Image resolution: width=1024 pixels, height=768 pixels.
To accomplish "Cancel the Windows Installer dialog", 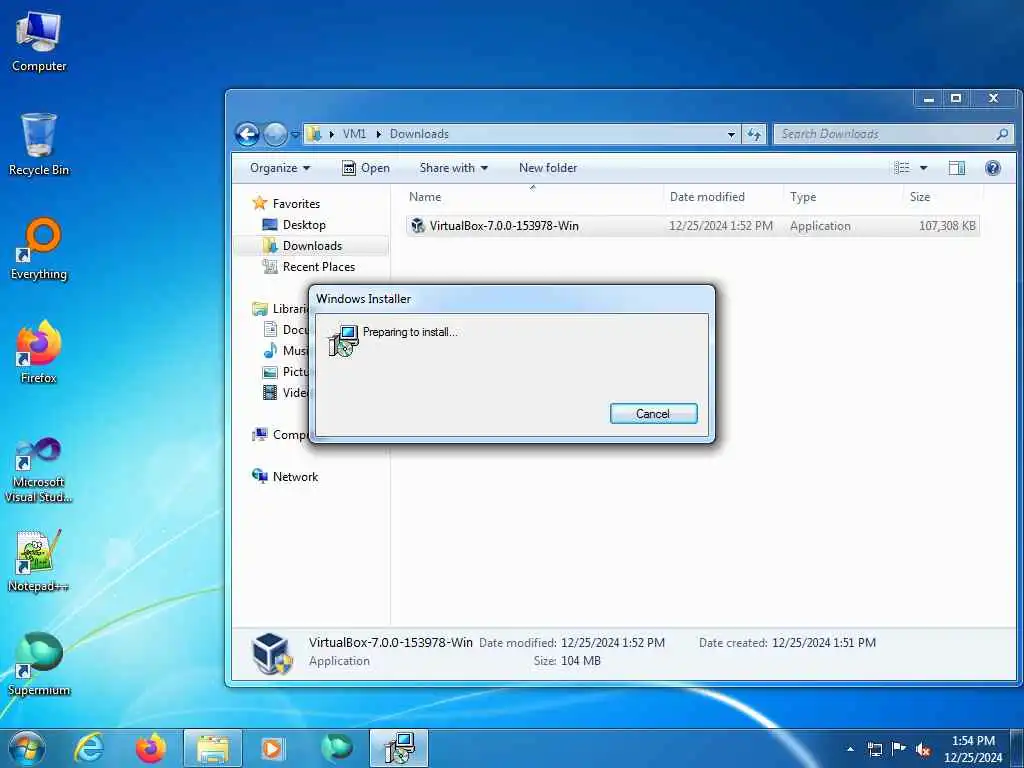I will pyautogui.click(x=653, y=413).
